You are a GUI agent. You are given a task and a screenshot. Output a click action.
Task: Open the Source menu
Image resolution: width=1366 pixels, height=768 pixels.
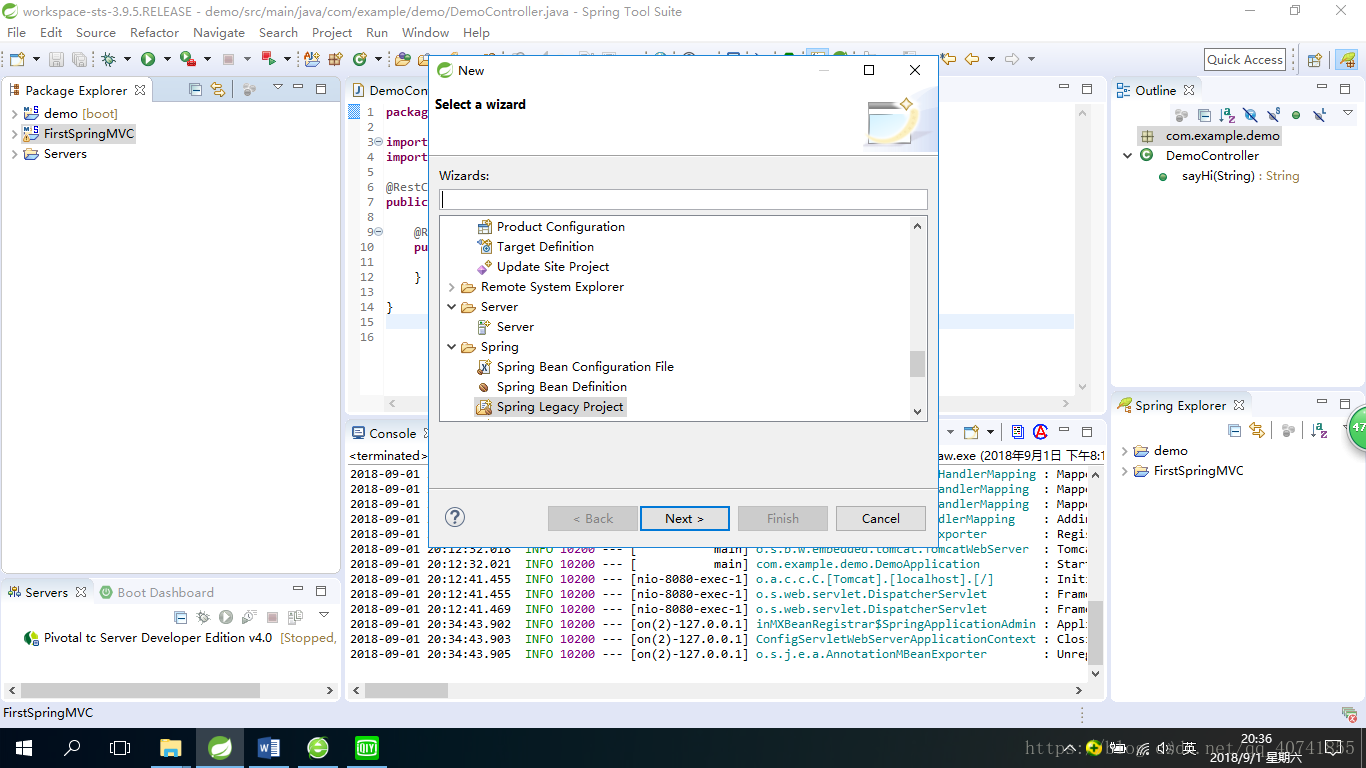tap(96, 33)
